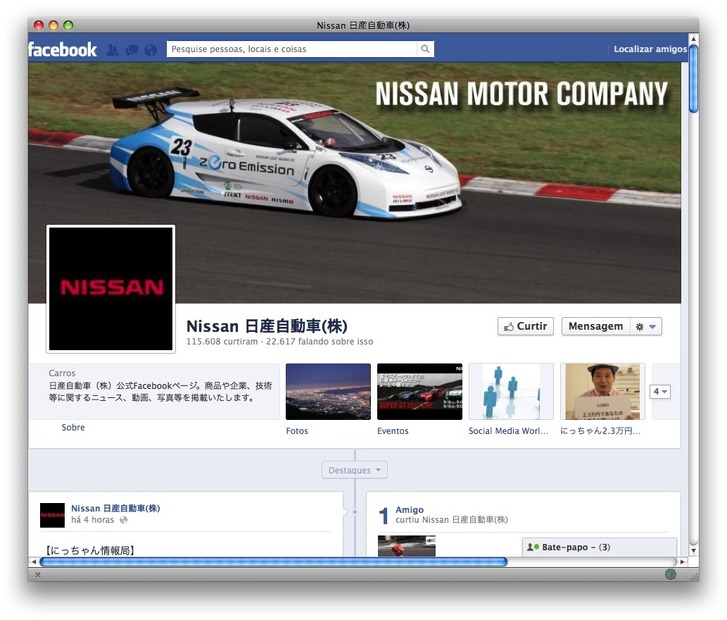Image resolution: width=727 pixels, height=620 pixels.
Task: Click the chat person icon in Bate-papo
Action: (532, 547)
